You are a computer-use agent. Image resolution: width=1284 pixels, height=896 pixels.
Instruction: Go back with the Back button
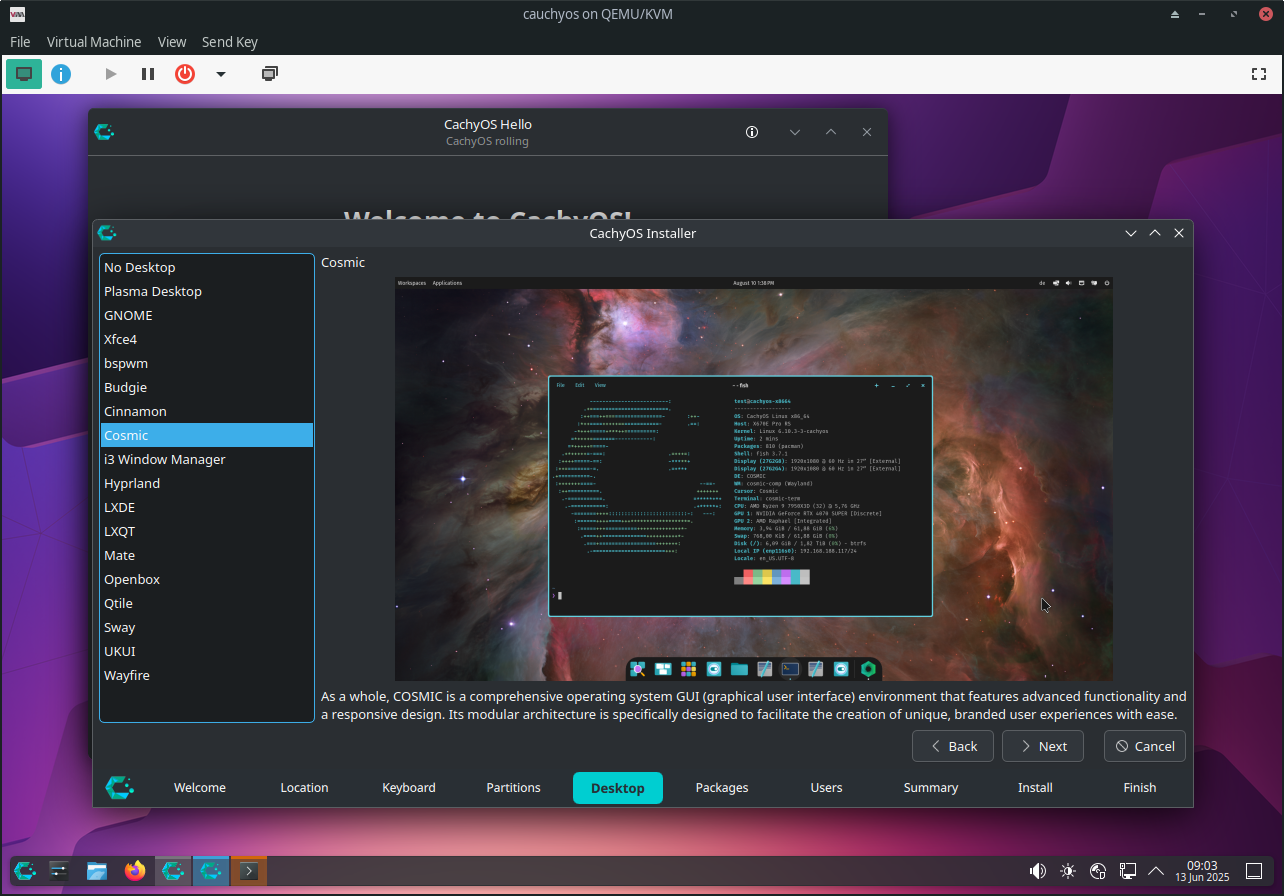pyautogui.click(x=952, y=746)
